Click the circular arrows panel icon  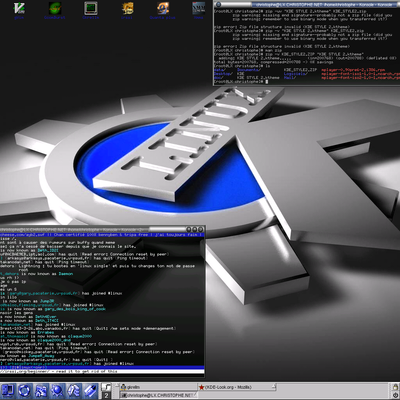coord(25,391)
